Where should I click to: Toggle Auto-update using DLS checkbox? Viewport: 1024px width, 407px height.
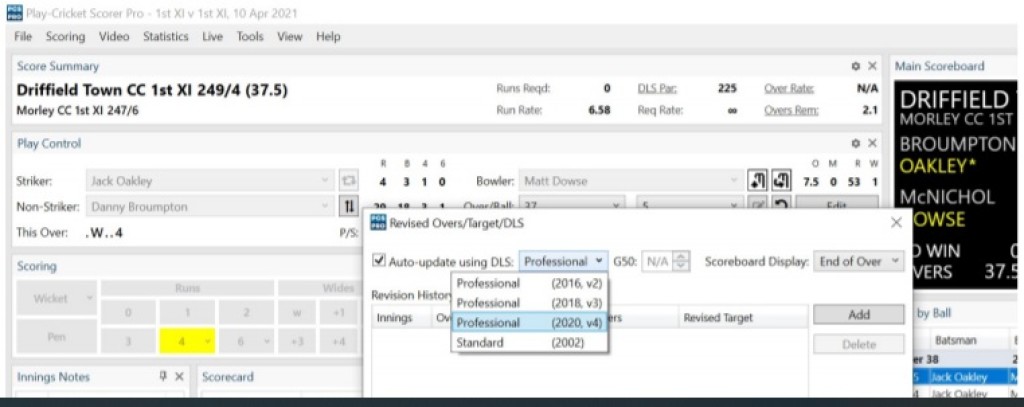coord(377,261)
